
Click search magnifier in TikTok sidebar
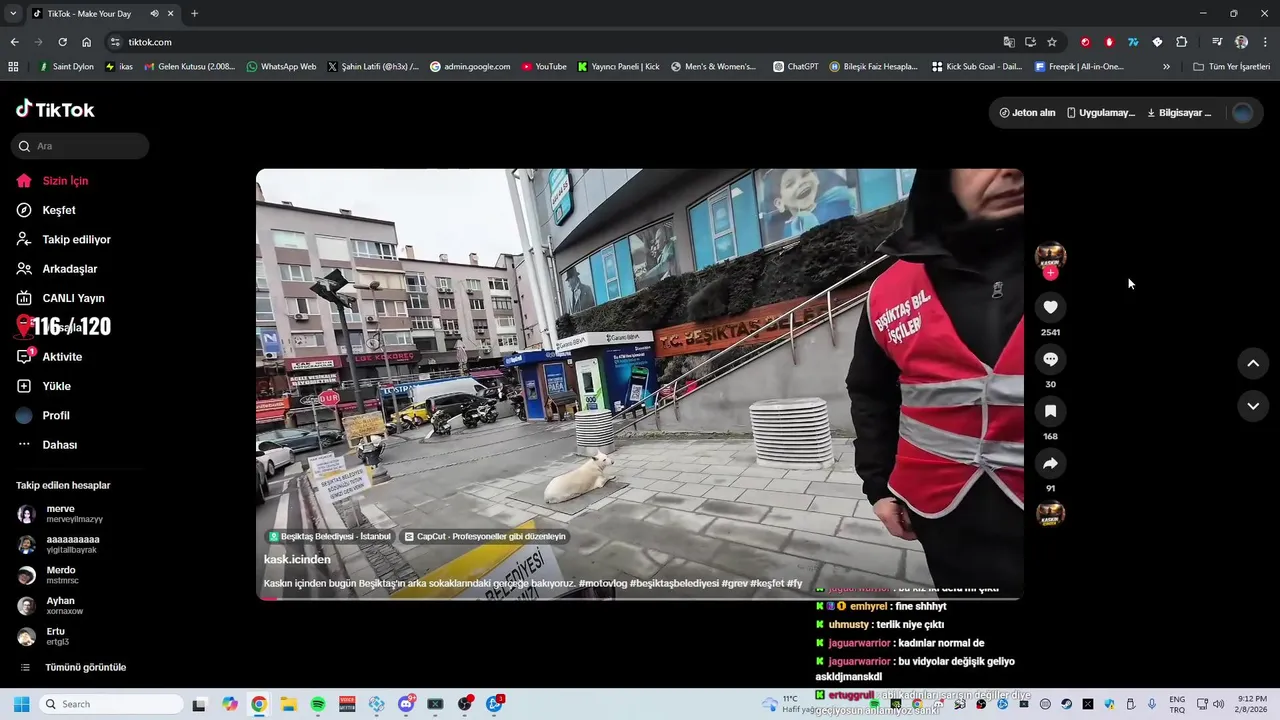(x=25, y=146)
